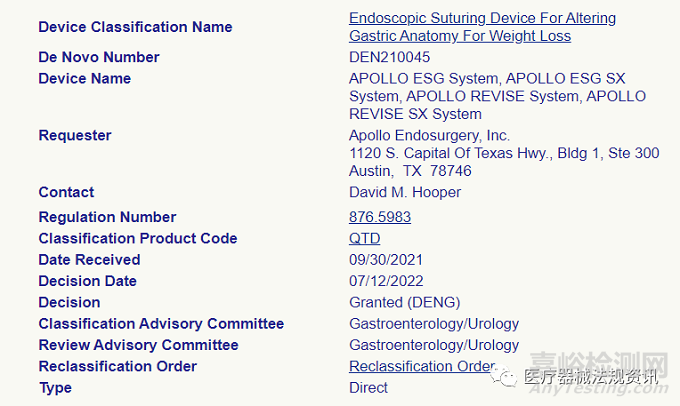The height and width of the screenshot is (406, 680).
Task: Click the Reclassification Order row label
Action: point(118,366)
